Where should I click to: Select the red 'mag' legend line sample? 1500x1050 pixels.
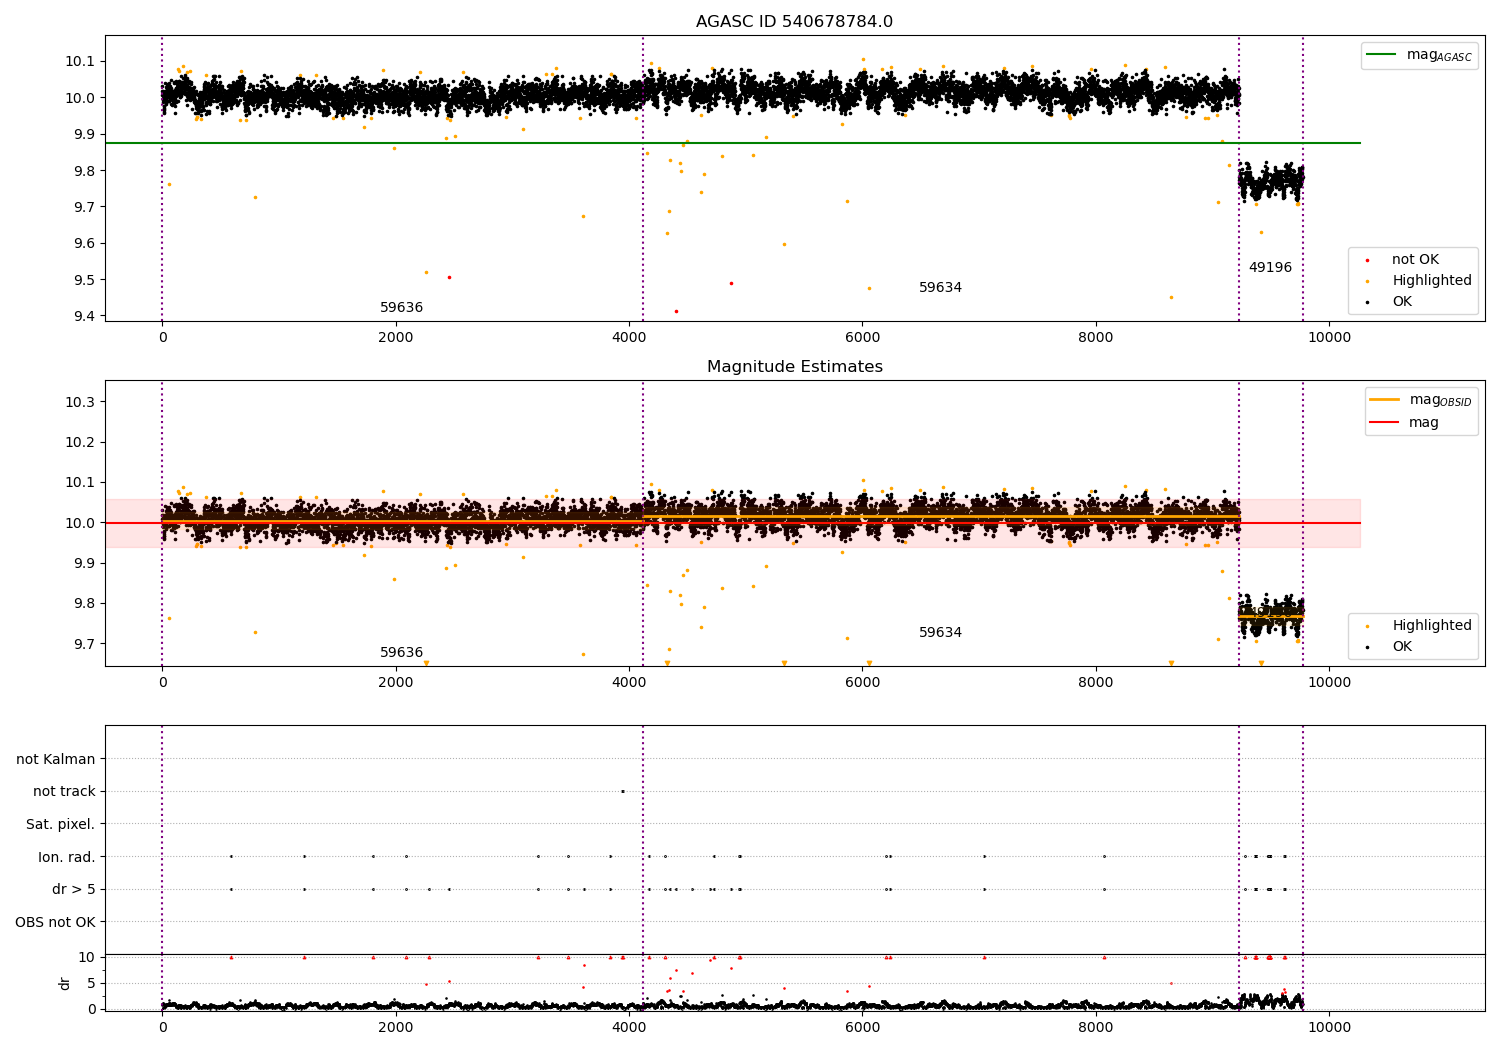coord(1385,422)
